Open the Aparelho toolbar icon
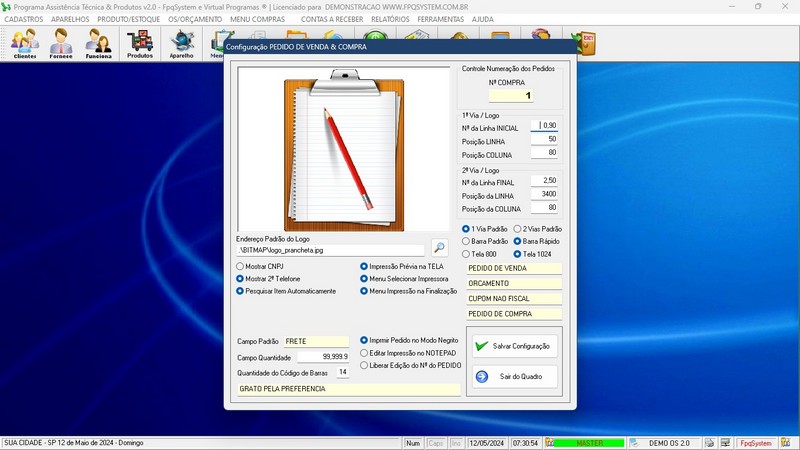 coord(182,44)
